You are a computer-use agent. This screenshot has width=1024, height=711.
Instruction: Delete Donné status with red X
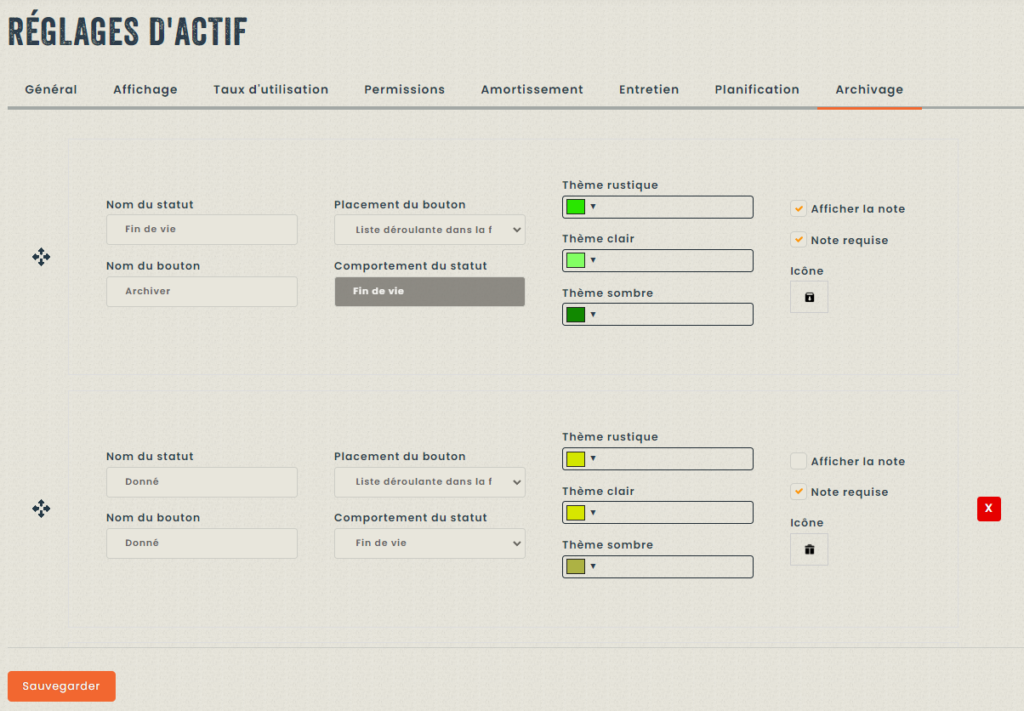pos(988,509)
